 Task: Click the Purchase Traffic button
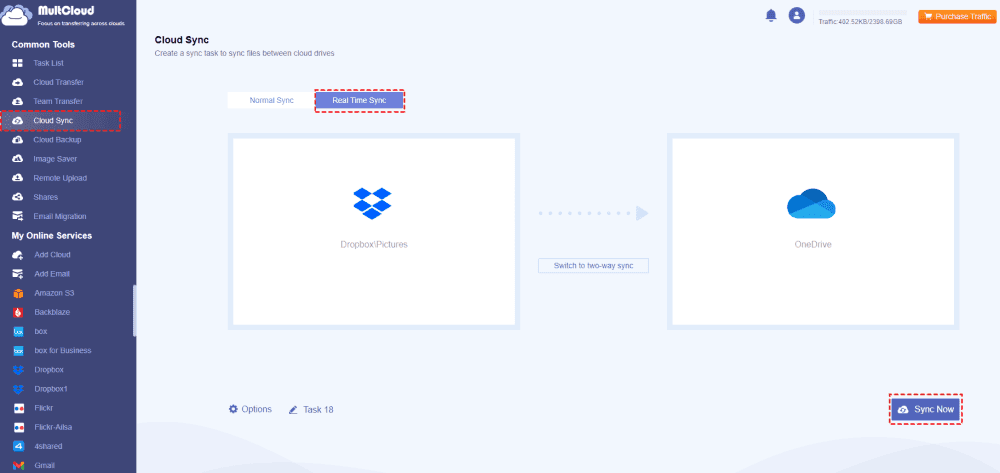coord(957,17)
